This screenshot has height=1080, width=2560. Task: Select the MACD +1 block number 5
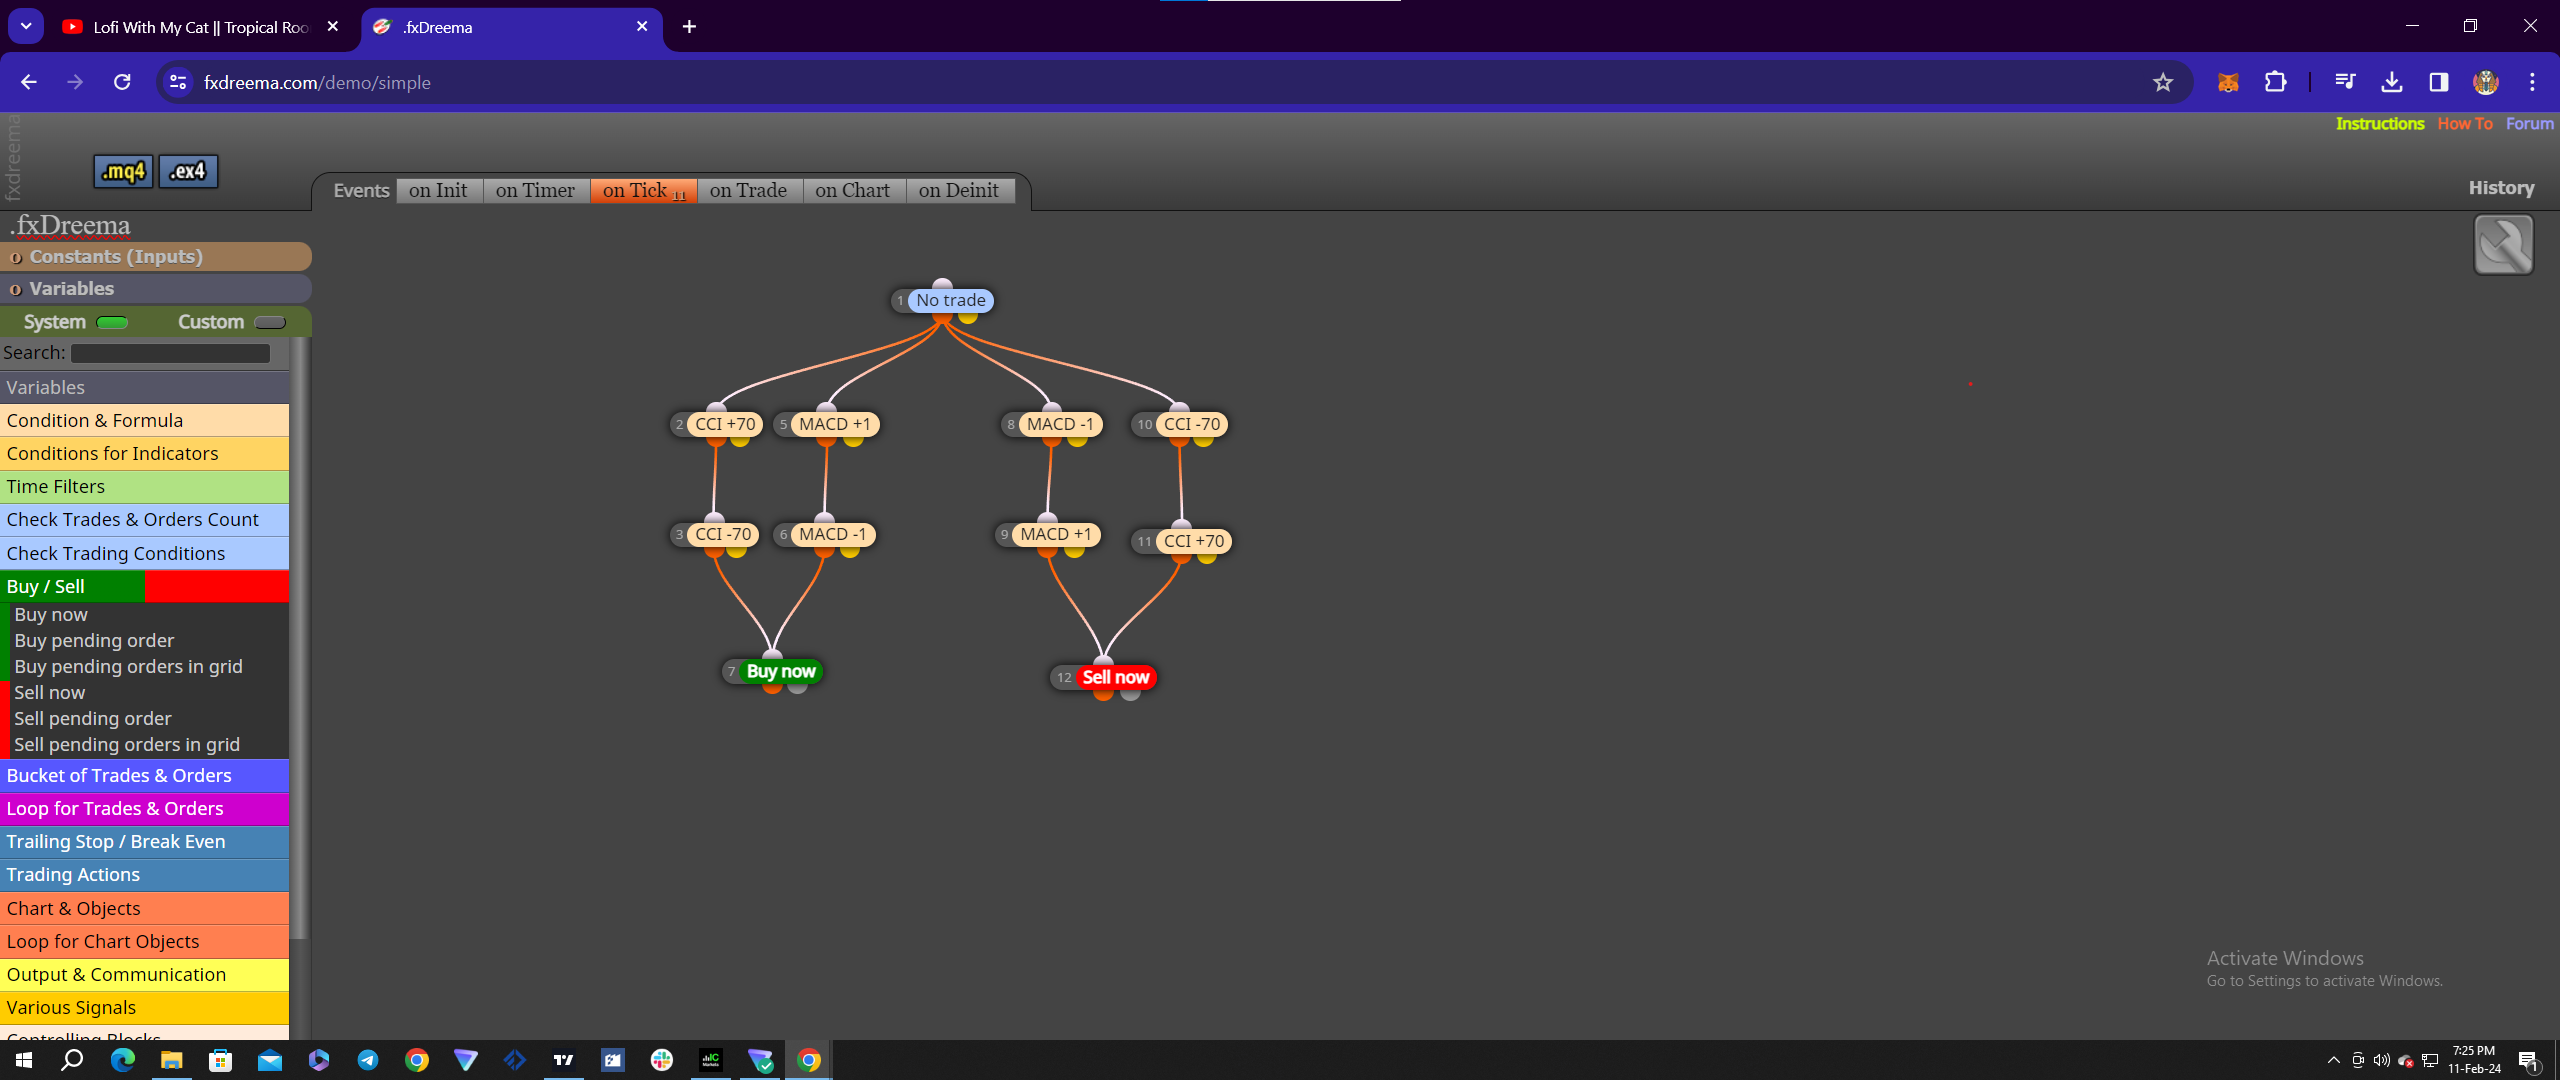(x=834, y=424)
